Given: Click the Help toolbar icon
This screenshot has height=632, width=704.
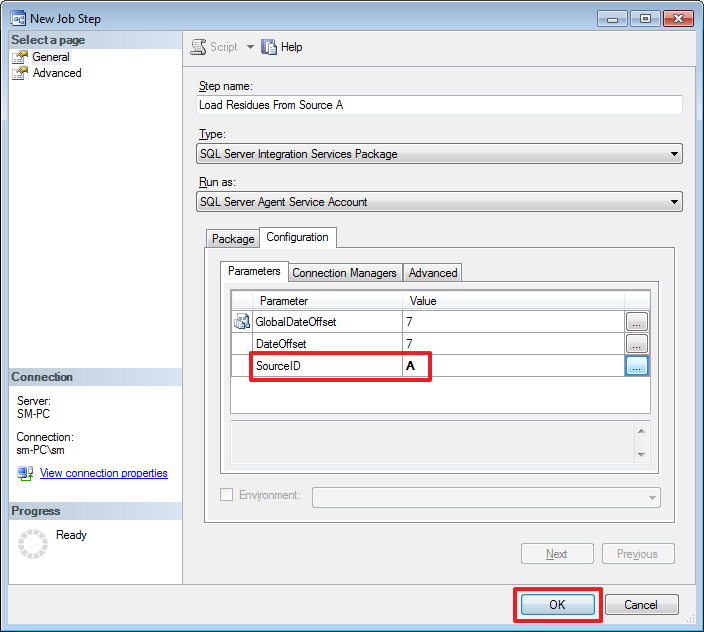Looking at the screenshot, I should [x=269, y=47].
